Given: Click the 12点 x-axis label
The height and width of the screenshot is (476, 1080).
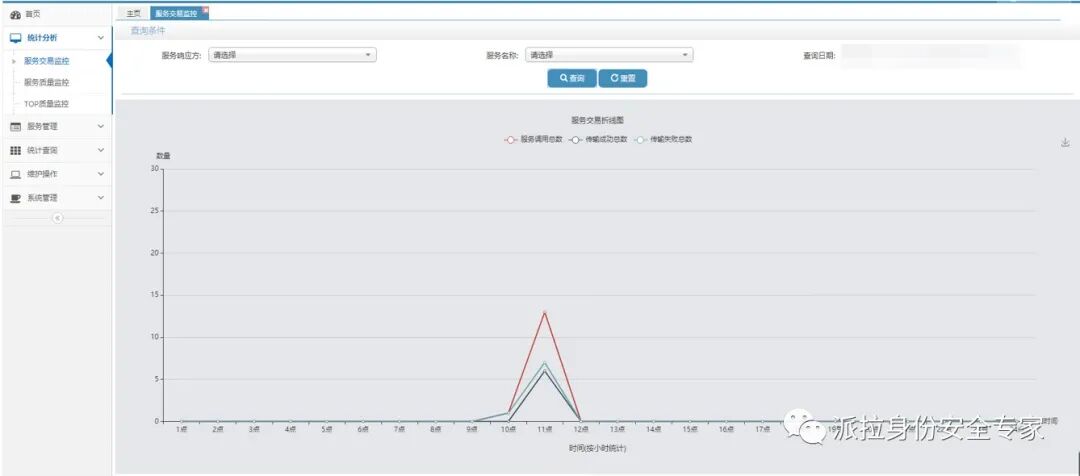Looking at the screenshot, I should pos(581,430).
